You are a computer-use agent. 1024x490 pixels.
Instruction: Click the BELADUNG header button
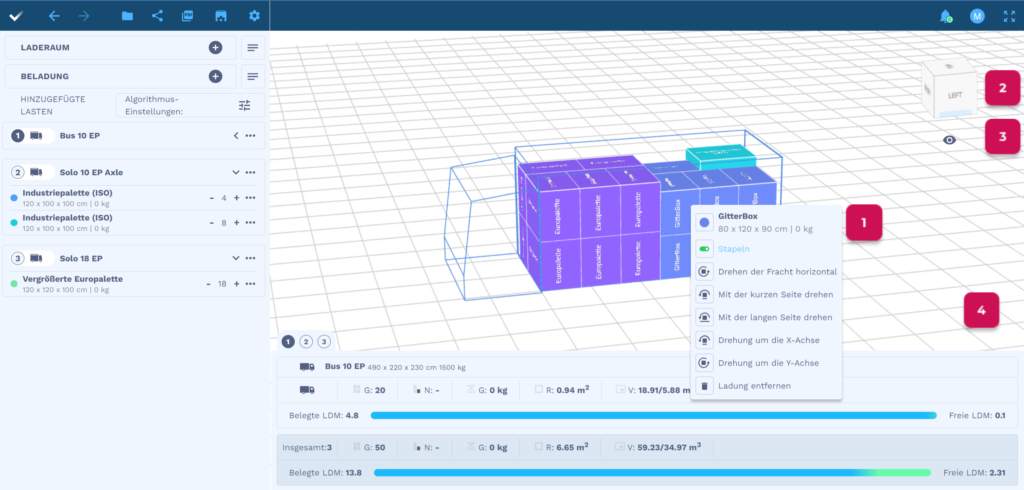coord(120,76)
